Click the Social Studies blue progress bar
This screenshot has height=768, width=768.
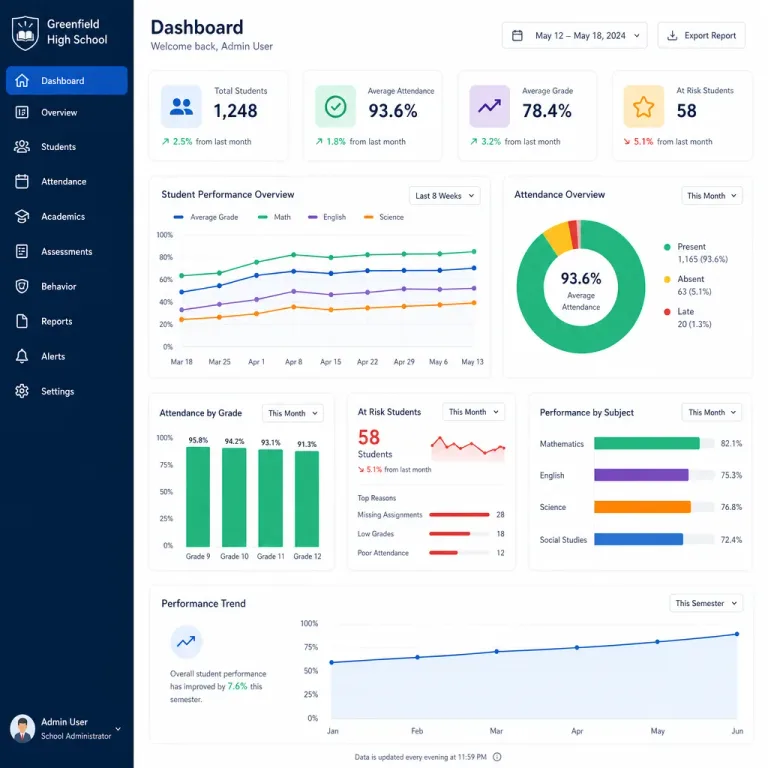point(638,539)
